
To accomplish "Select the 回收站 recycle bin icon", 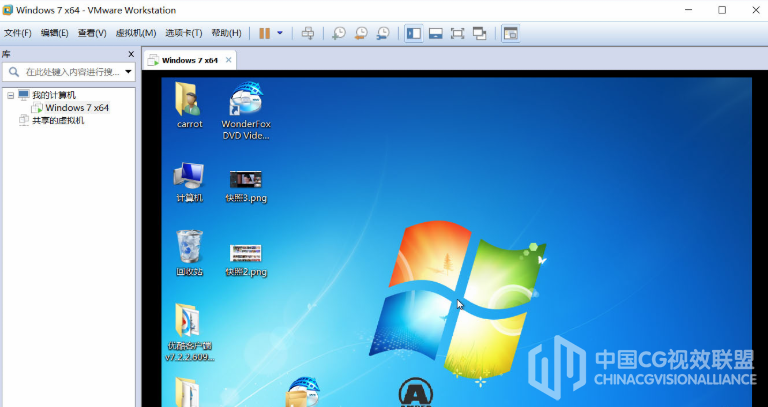I will (190, 253).
